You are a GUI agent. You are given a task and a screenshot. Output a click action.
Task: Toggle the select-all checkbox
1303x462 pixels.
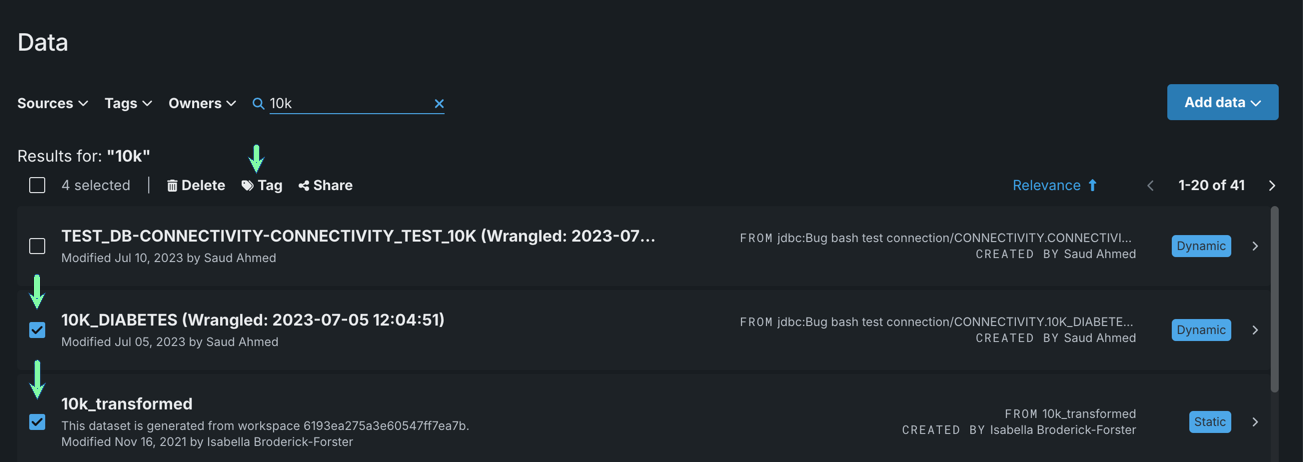coord(37,185)
